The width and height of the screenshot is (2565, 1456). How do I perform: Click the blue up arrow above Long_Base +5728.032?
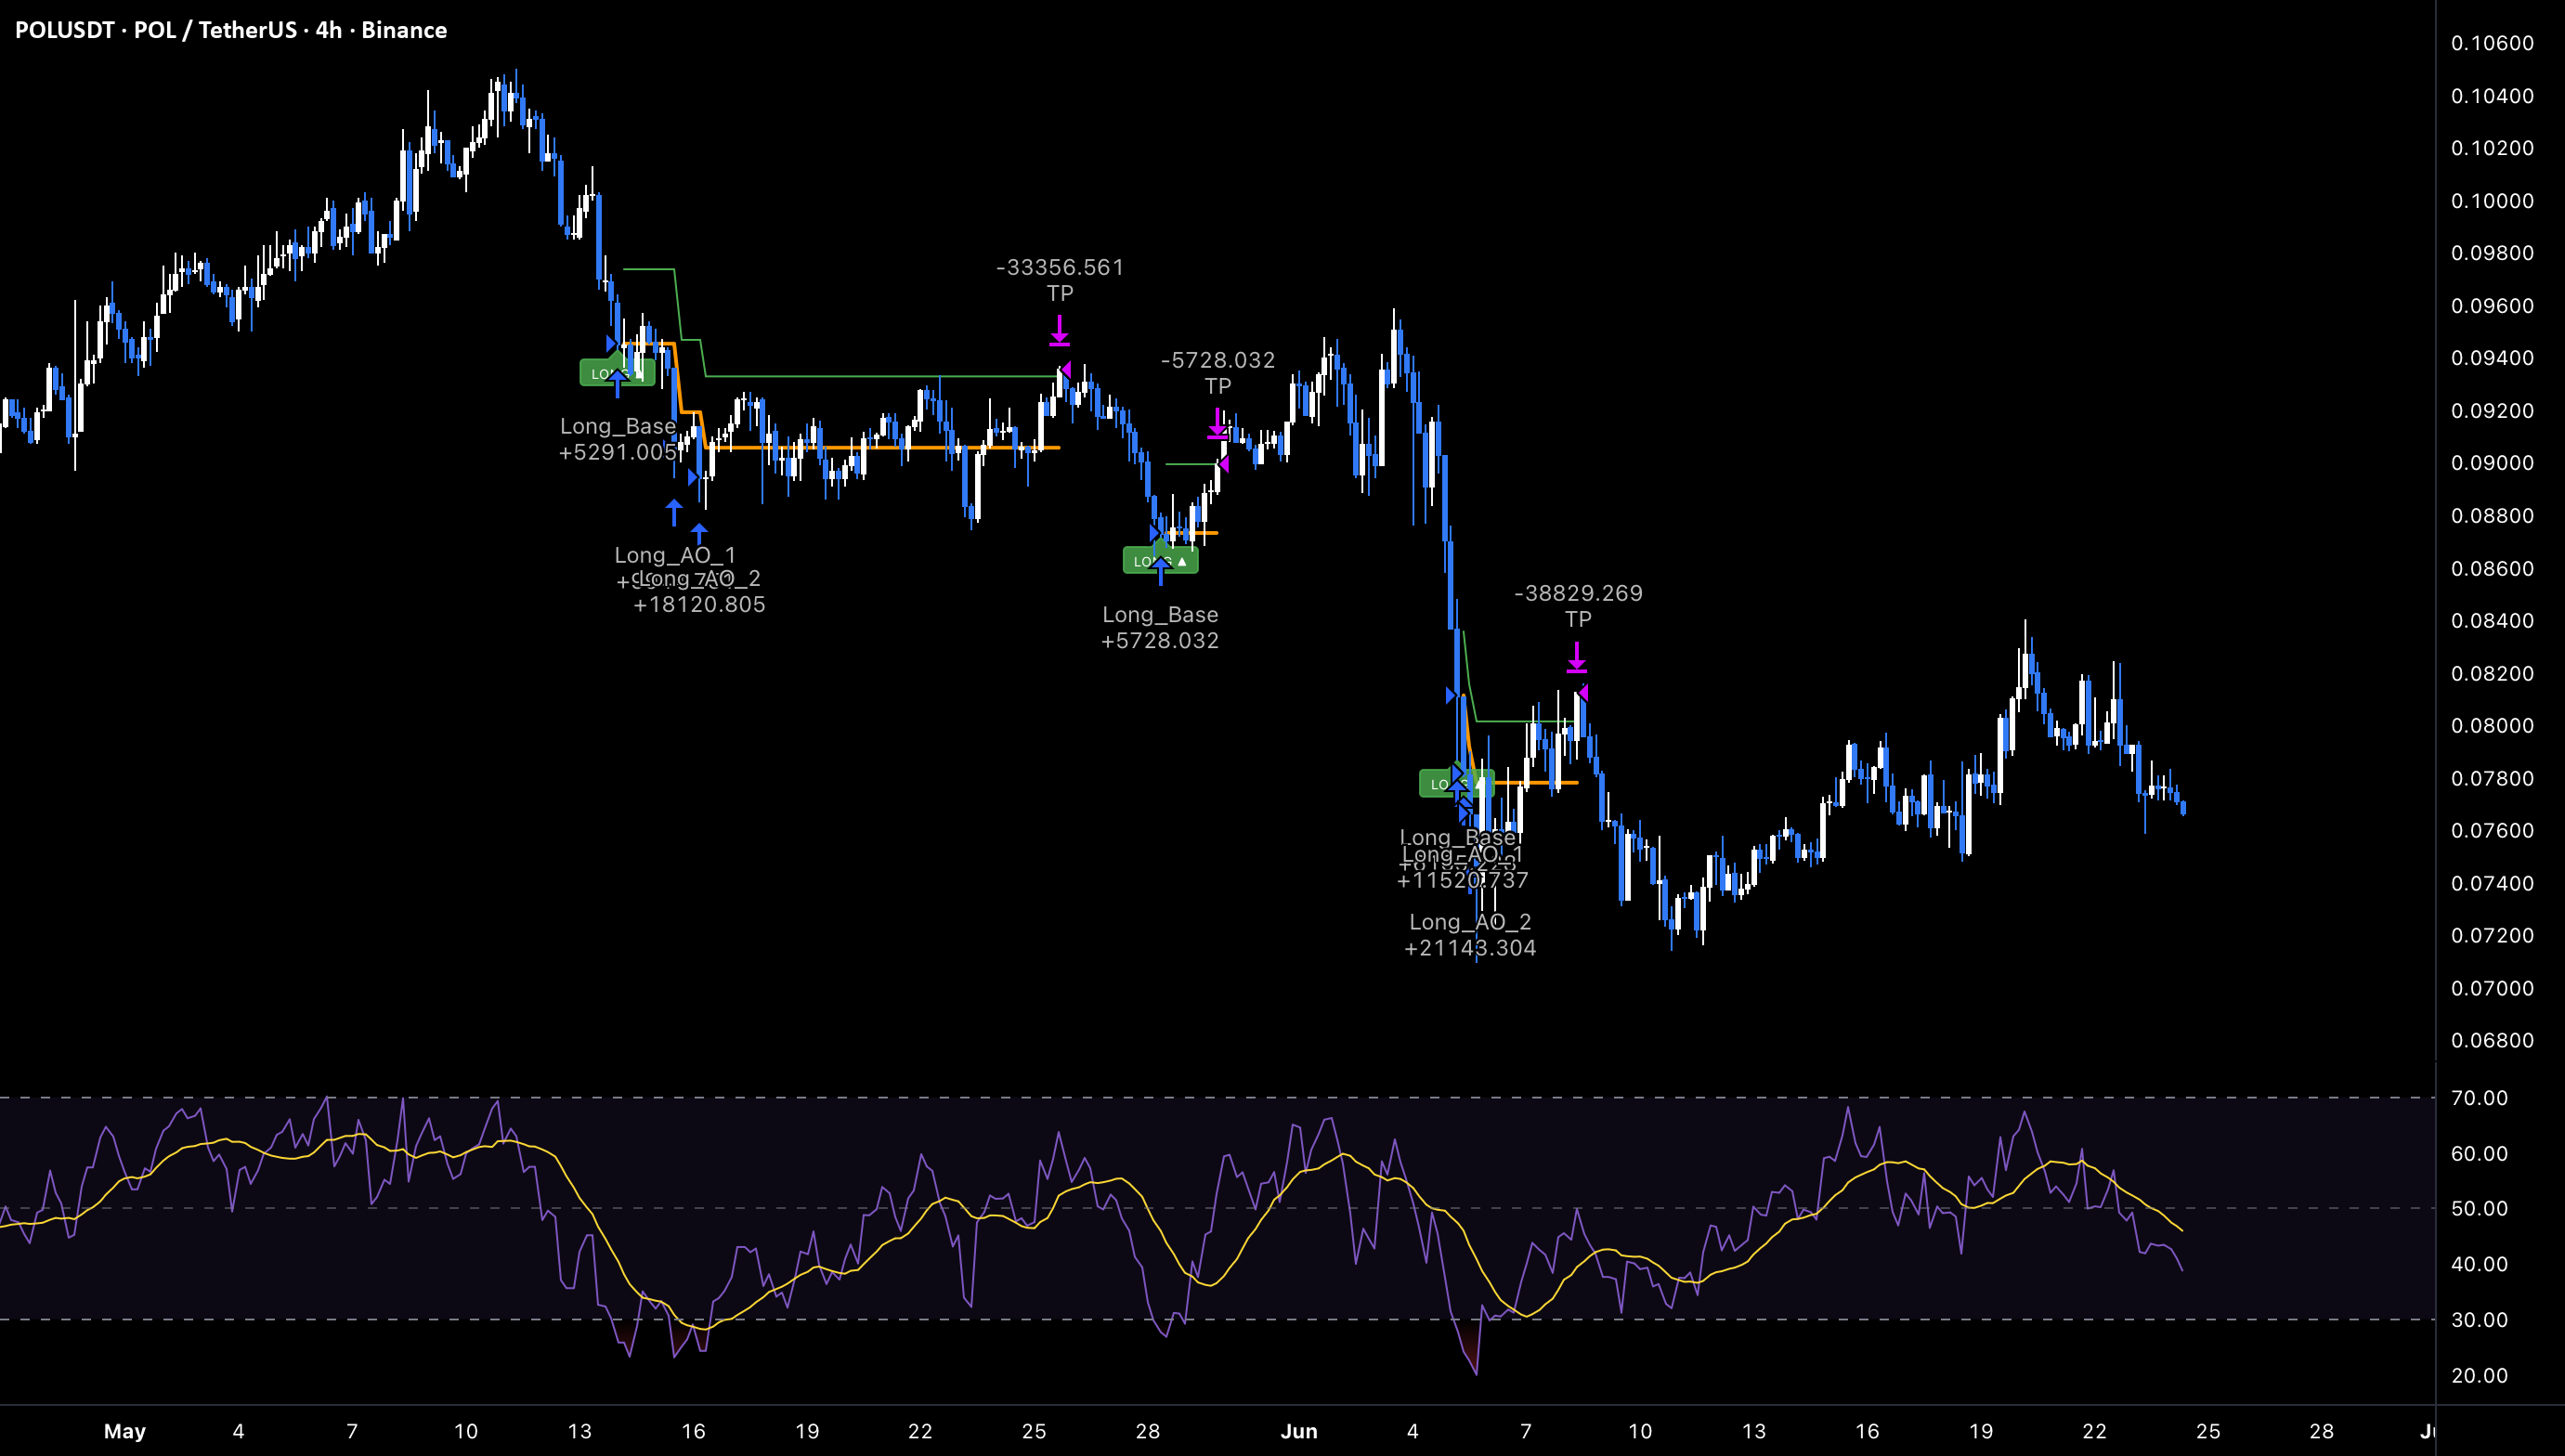tap(1160, 571)
